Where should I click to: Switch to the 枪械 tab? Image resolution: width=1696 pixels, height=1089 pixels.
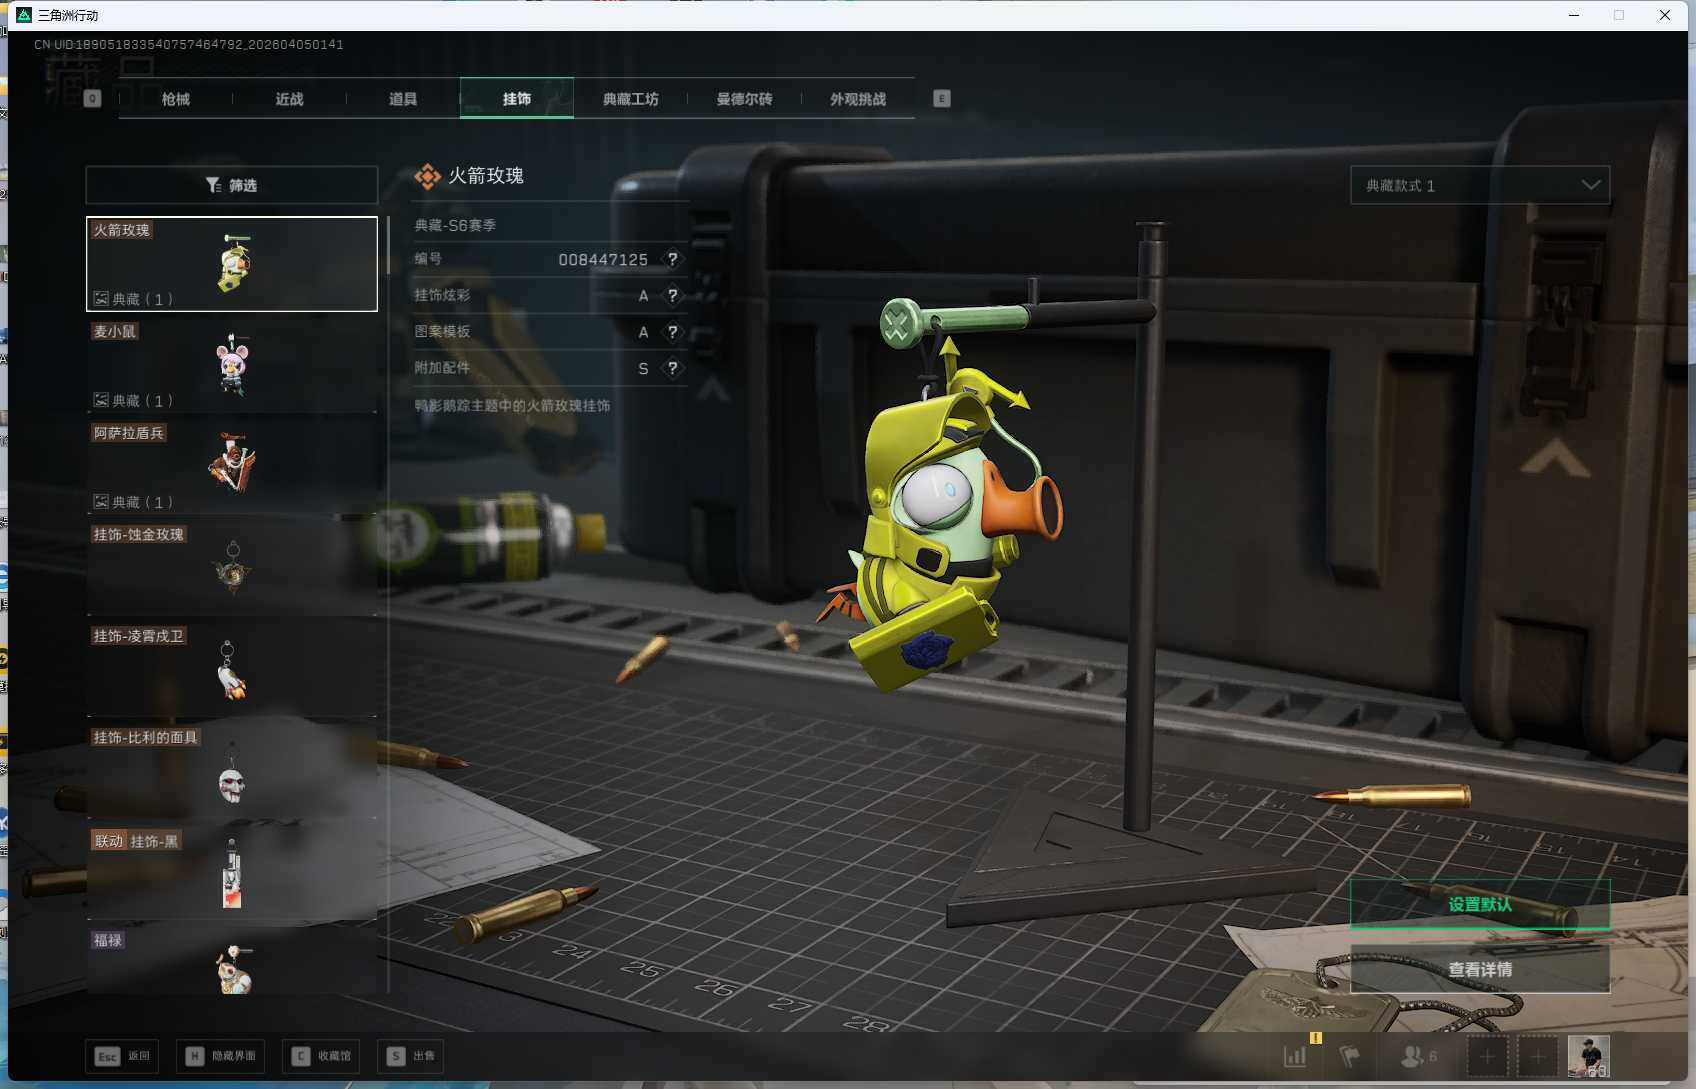click(176, 99)
